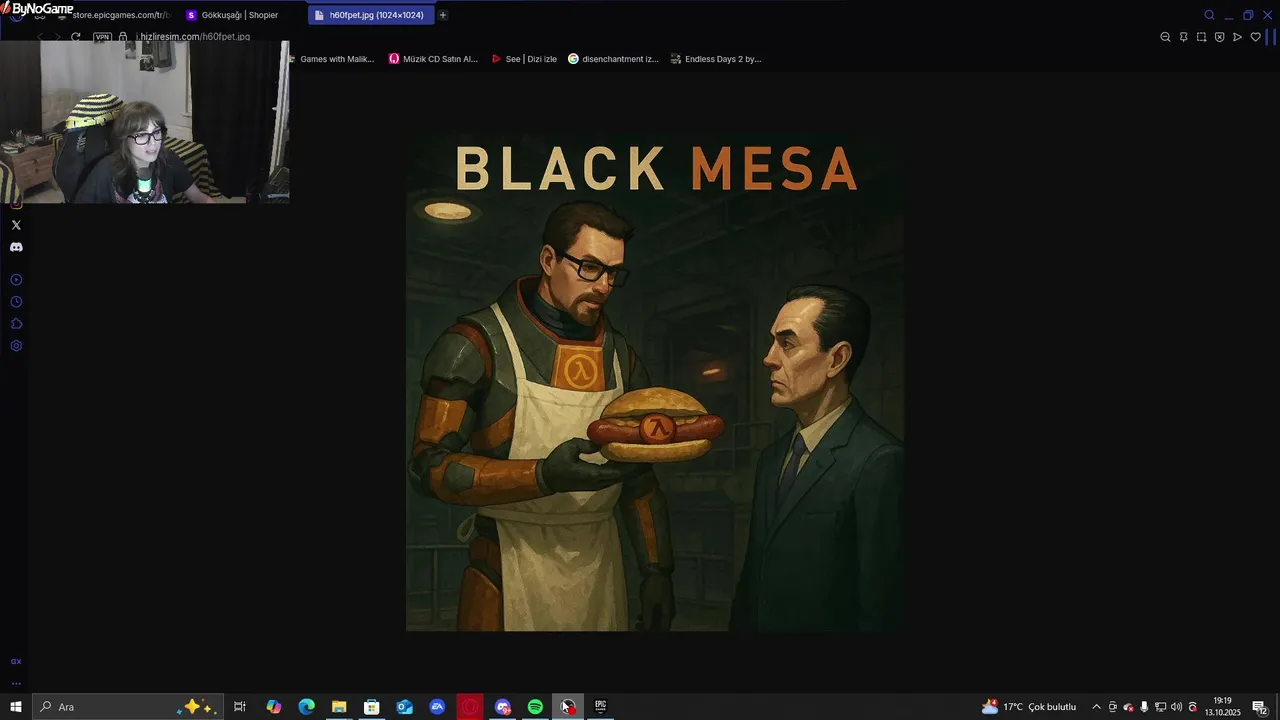Click the snapshot capture icon
Screen dimensions: 1280x720
point(1201,37)
